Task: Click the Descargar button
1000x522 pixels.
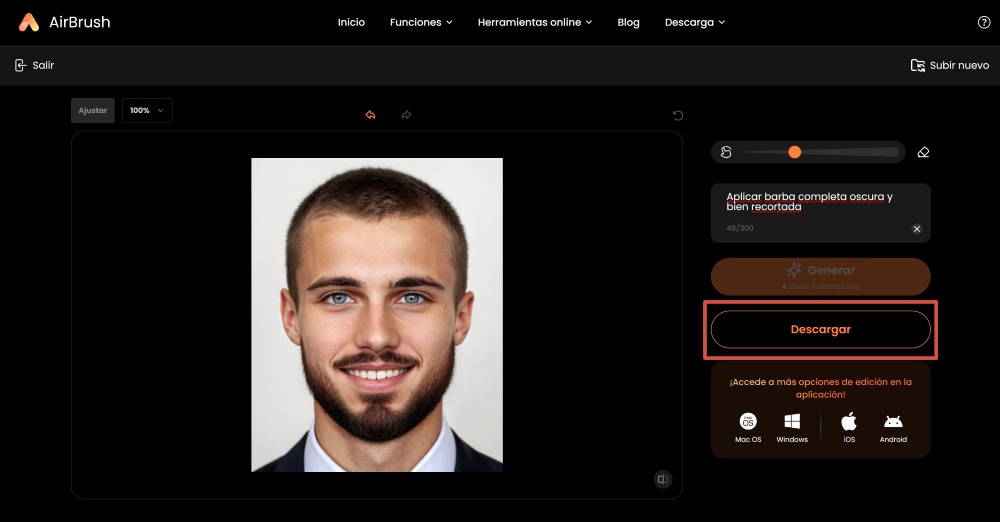Action: (x=820, y=329)
